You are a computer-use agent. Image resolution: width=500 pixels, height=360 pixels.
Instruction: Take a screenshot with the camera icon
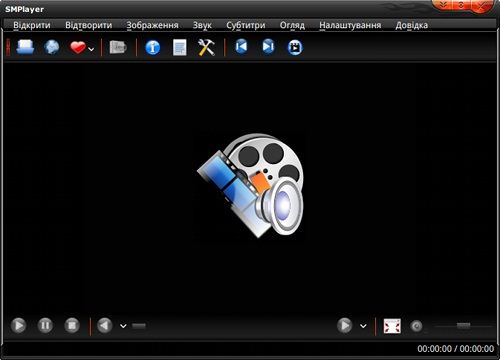click(118, 47)
